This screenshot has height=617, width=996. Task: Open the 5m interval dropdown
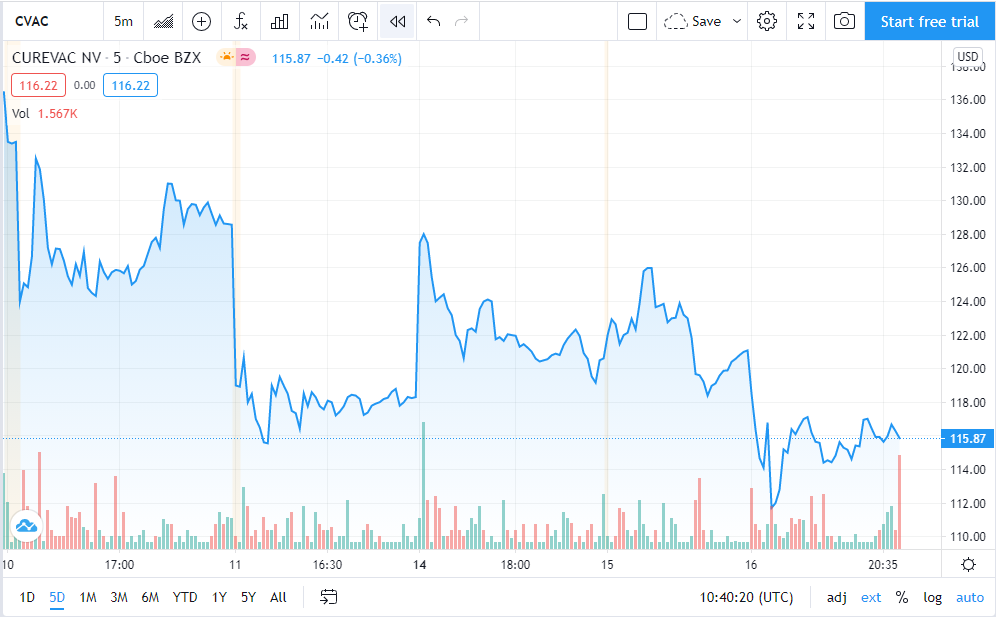point(124,21)
